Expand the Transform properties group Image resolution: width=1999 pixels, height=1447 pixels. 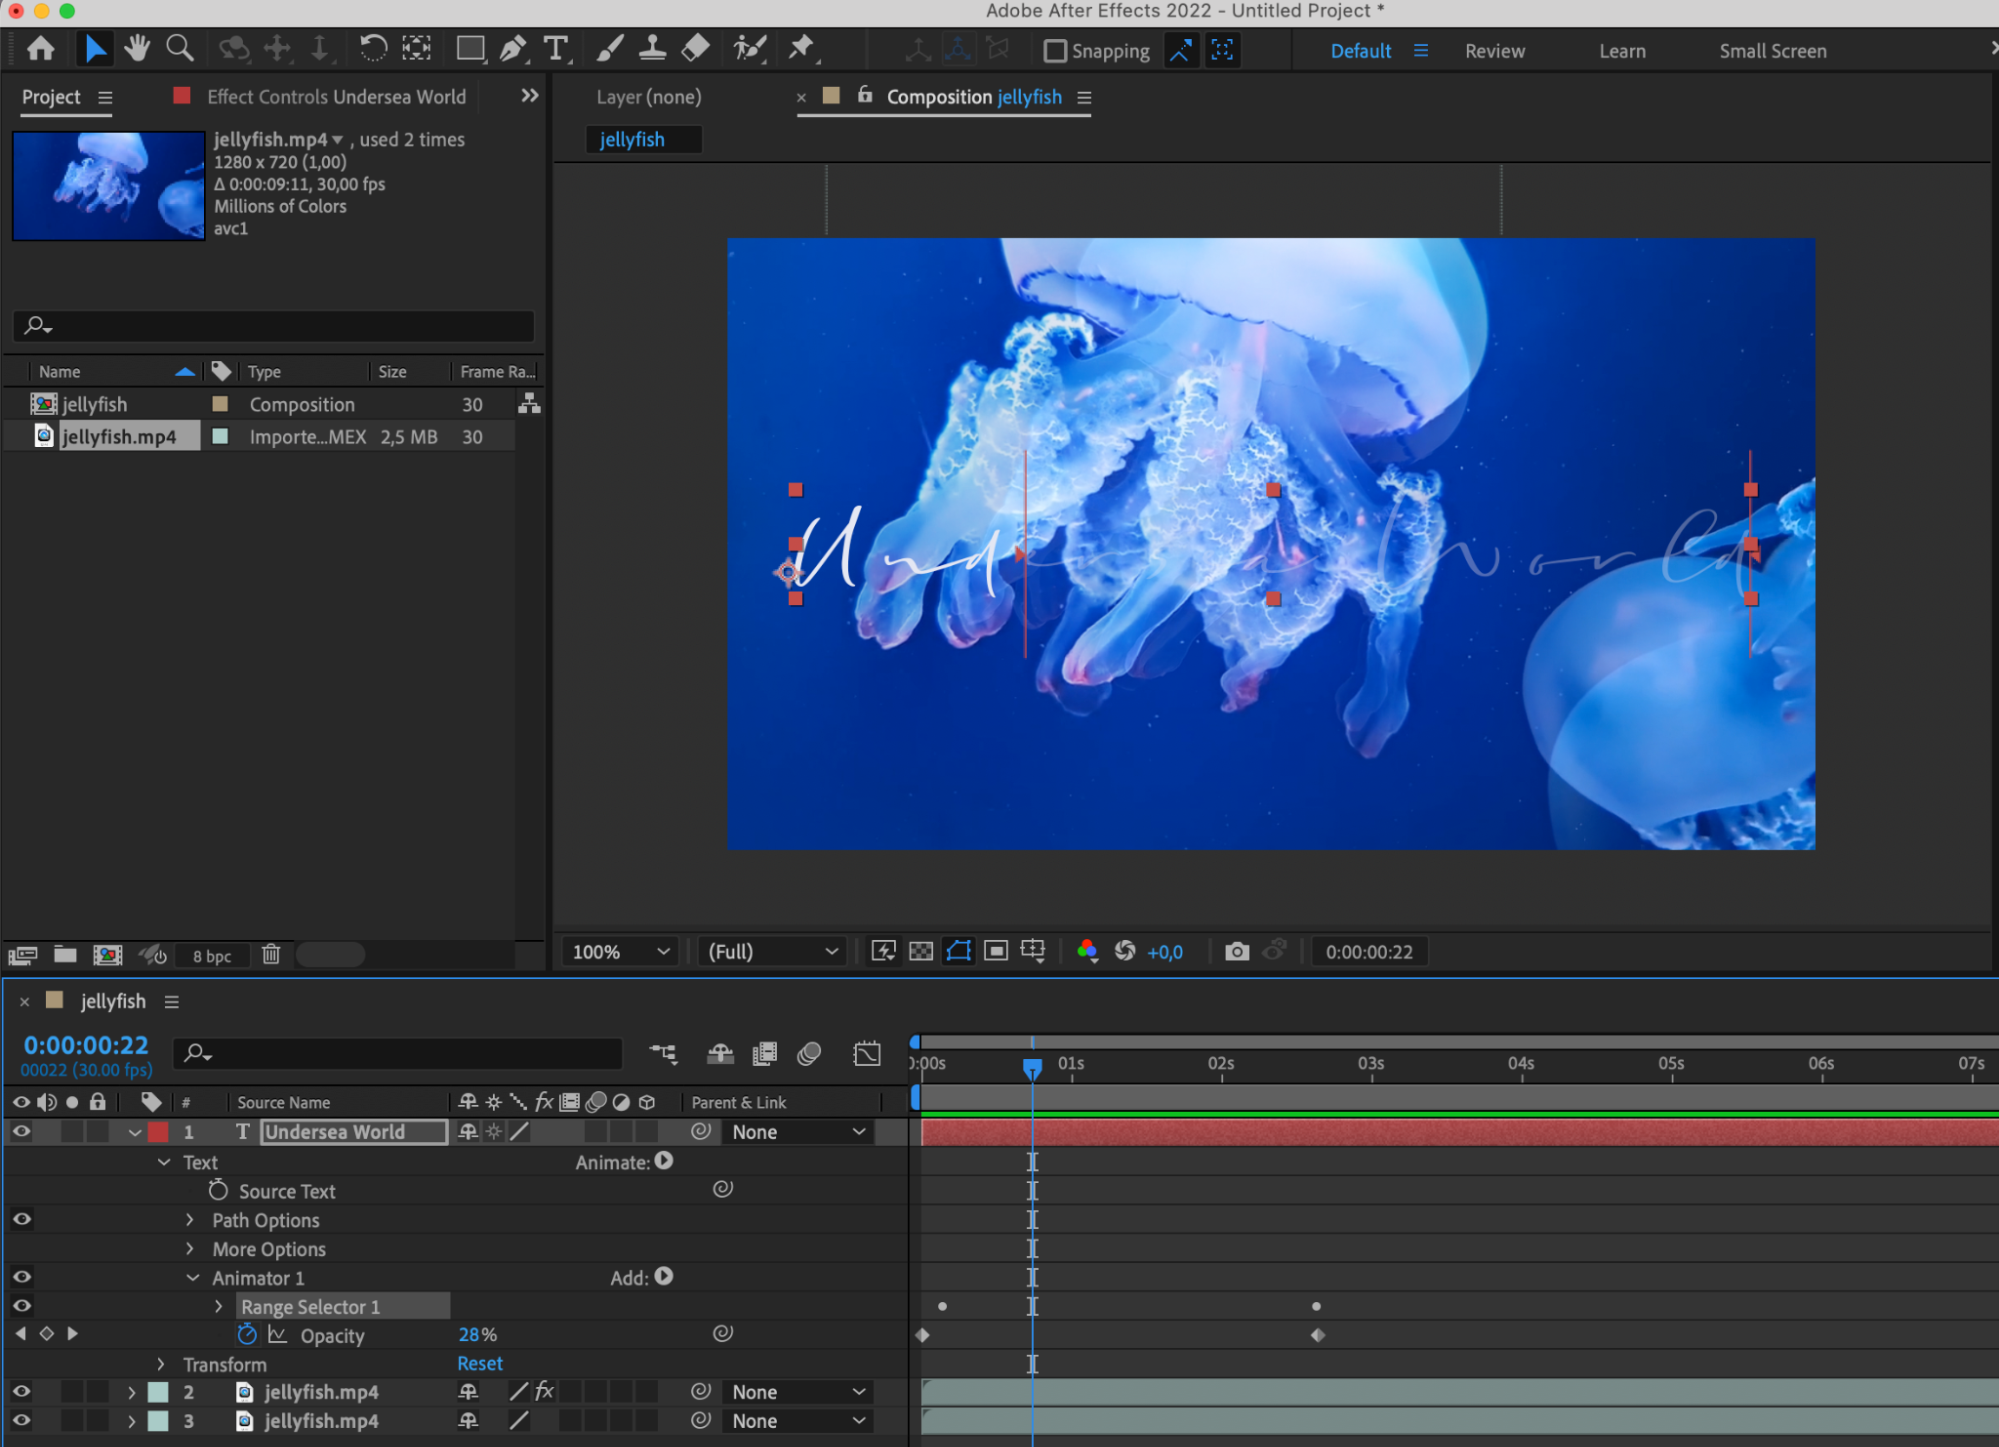coord(161,1364)
